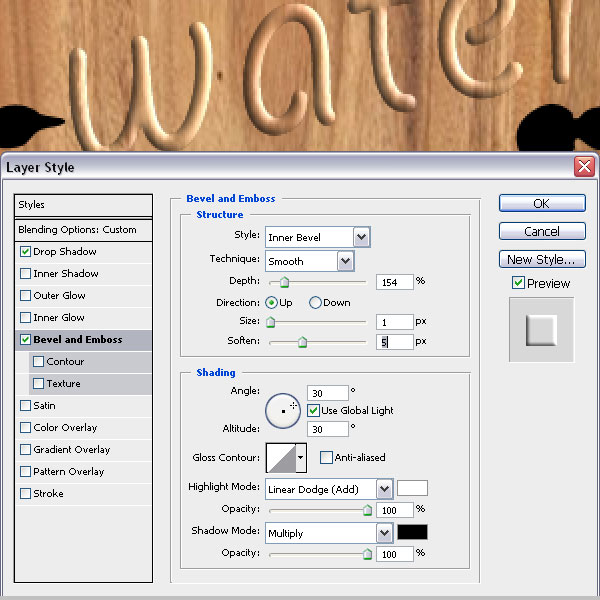The height and width of the screenshot is (600, 600).
Task: Click the Satin label in the list
Action: pyautogui.click(x=44, y=406)
